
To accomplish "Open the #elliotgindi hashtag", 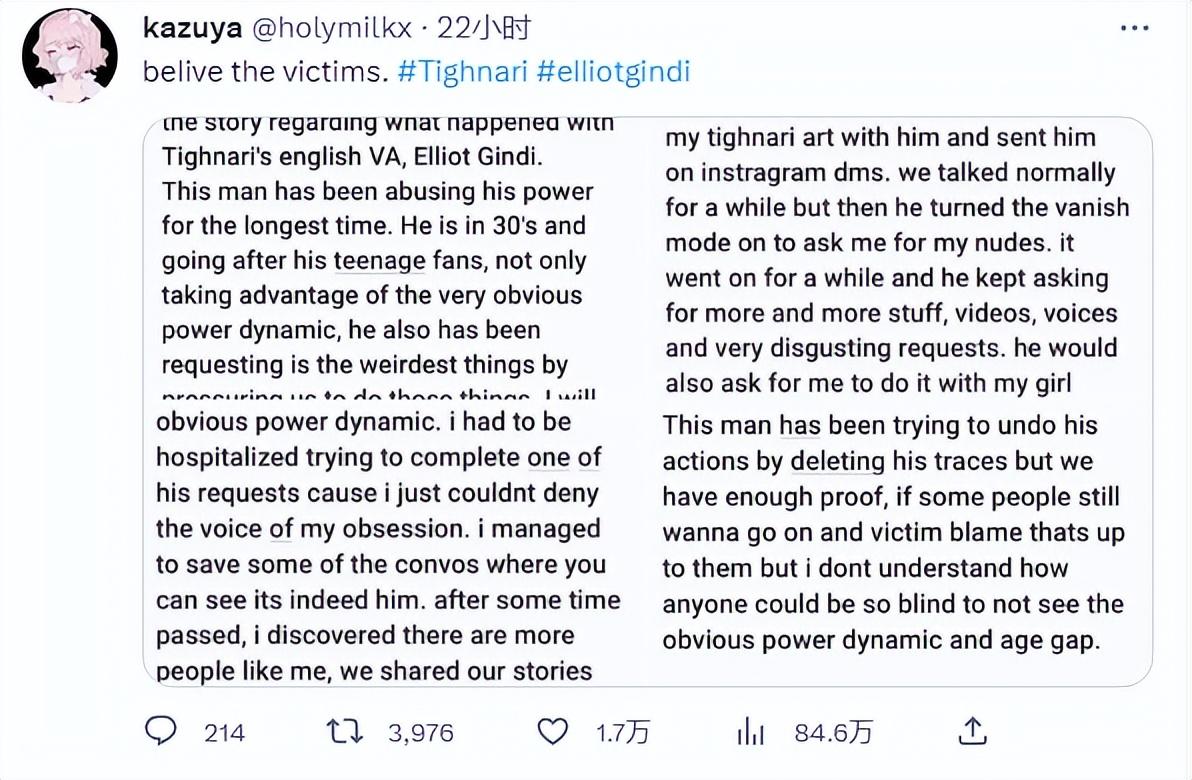I will (613, 72).
